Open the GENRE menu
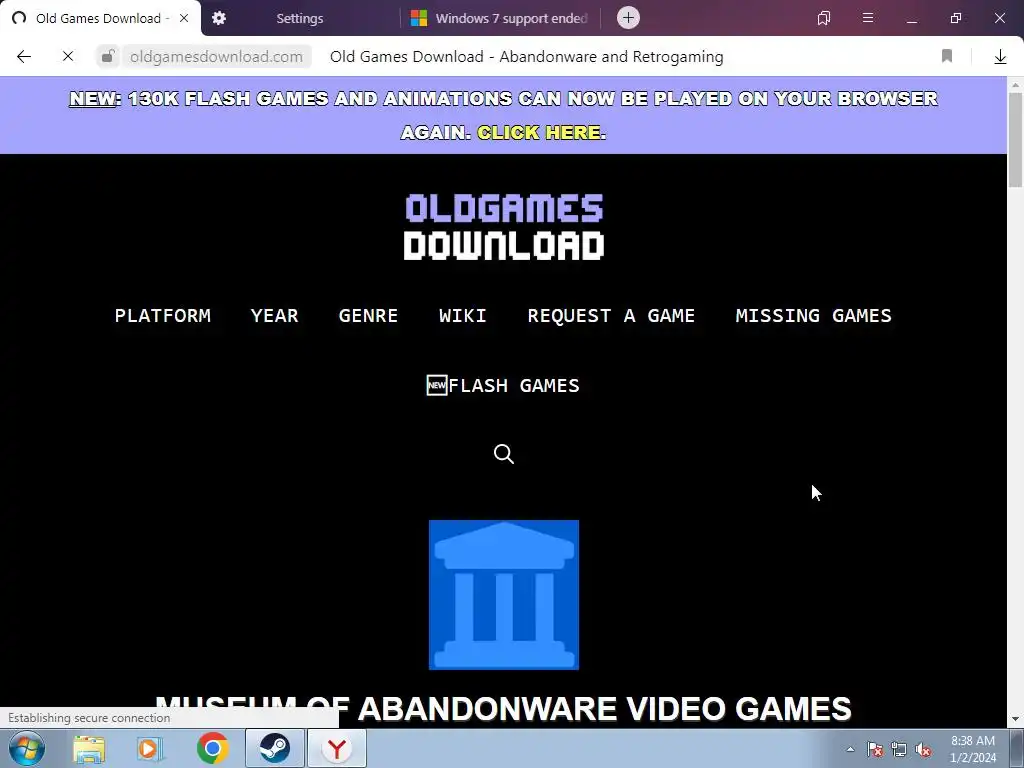This screenshot has height=768, width=1024. [368, 315]
